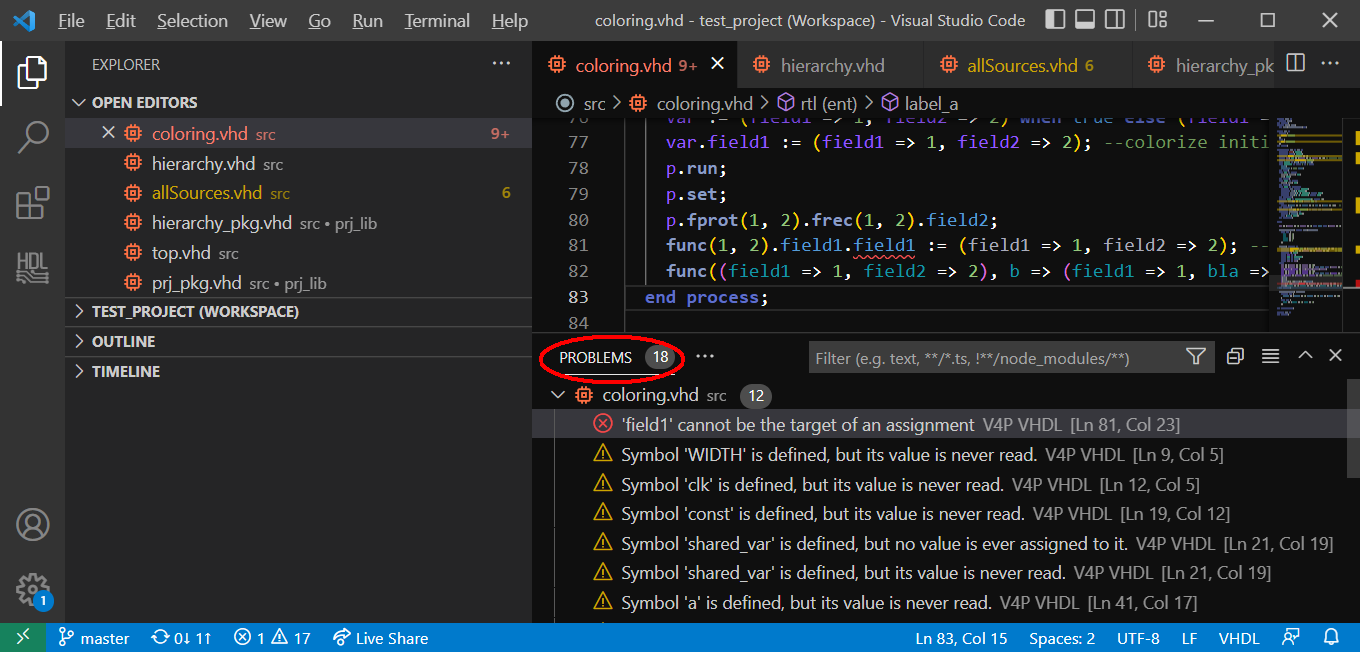Click Spaces: 2 indentation setting
The image size is (1360, 652).
pyautogui.click(x=1062, y=638)
